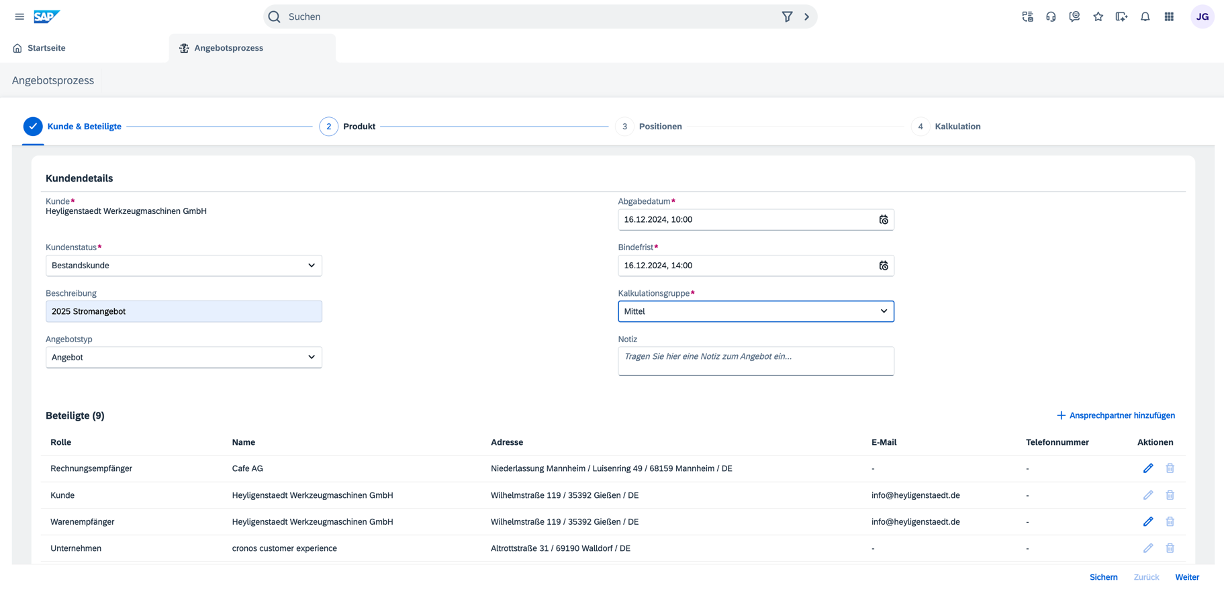1224x598 pixels.
Task: Open the Abgabedatum calendar picker
Action: click(883, 220)
